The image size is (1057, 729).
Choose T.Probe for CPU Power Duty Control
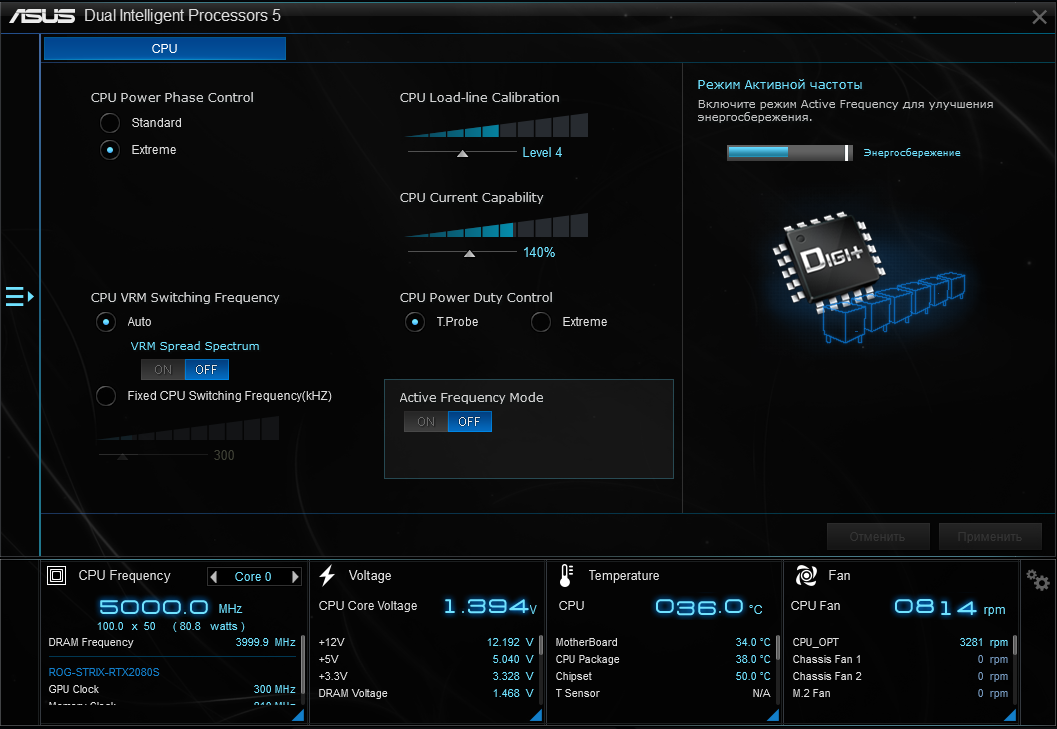415,322
